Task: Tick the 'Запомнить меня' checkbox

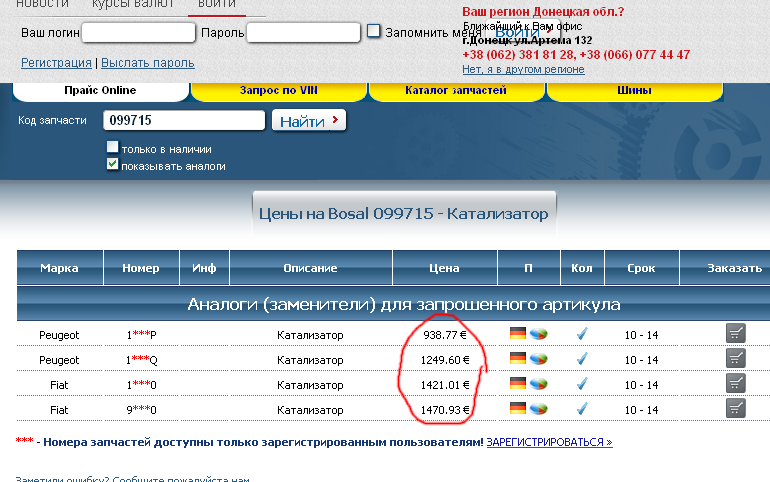Action: point(374,31)
